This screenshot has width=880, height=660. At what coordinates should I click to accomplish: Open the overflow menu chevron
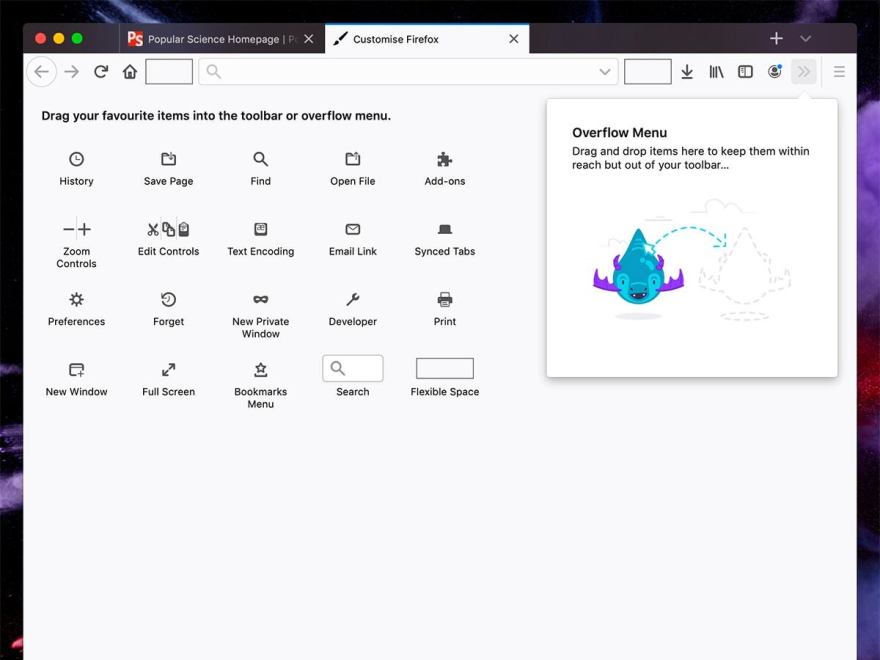point(804,71)
